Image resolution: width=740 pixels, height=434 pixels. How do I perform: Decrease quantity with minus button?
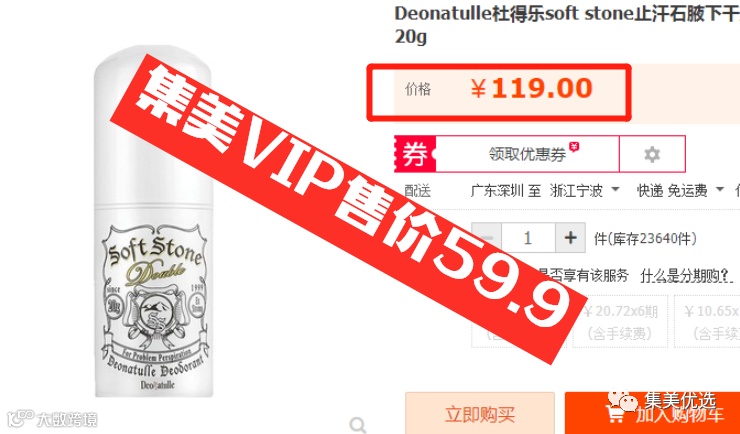coord(487,237)
